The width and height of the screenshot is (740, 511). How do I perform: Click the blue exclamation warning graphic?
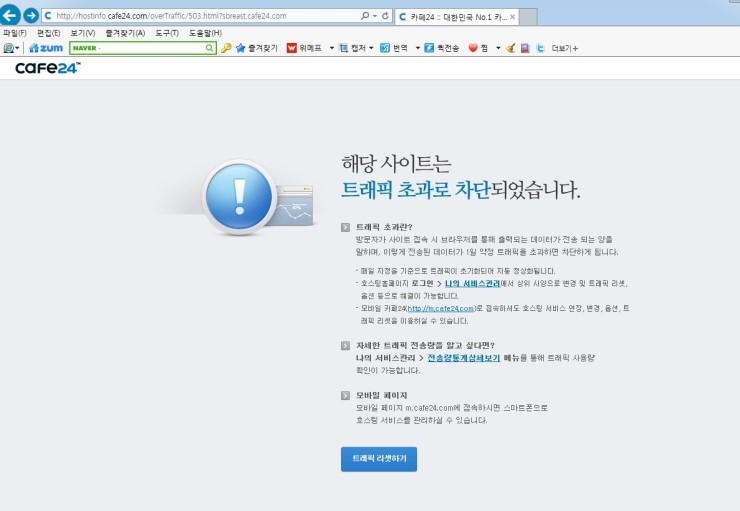point(239,197)
